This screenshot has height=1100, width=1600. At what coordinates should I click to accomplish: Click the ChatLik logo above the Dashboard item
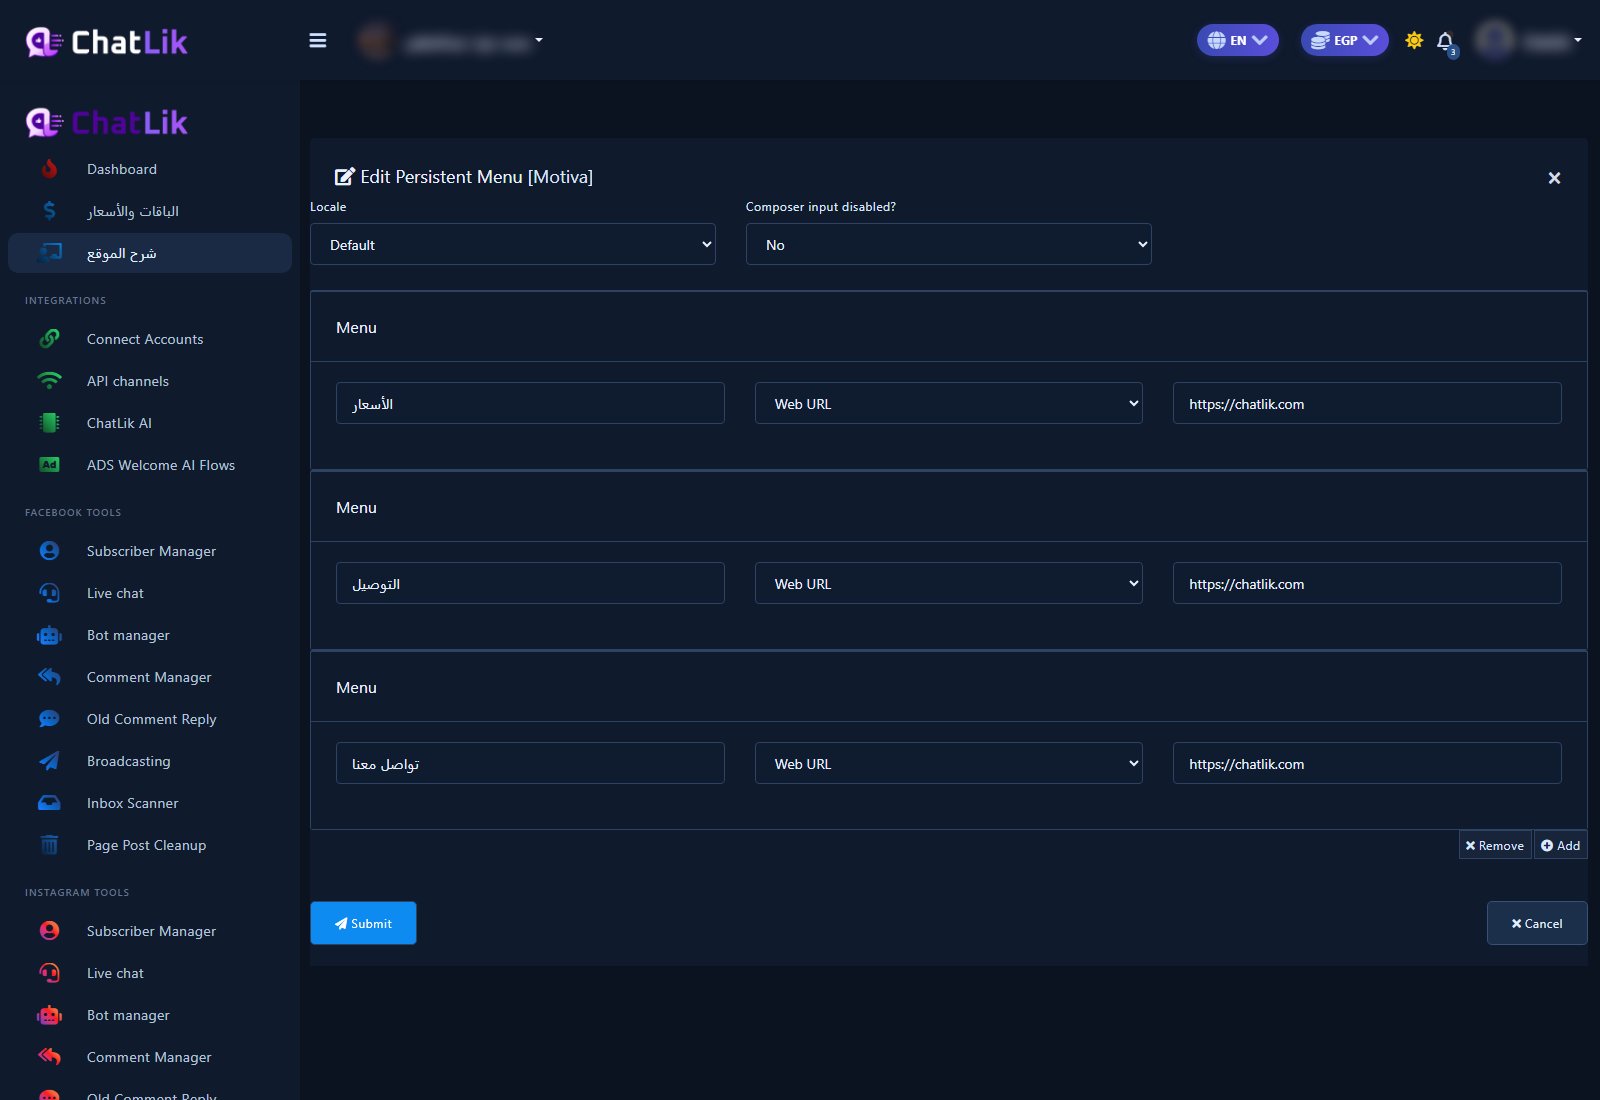pos(107,123)
